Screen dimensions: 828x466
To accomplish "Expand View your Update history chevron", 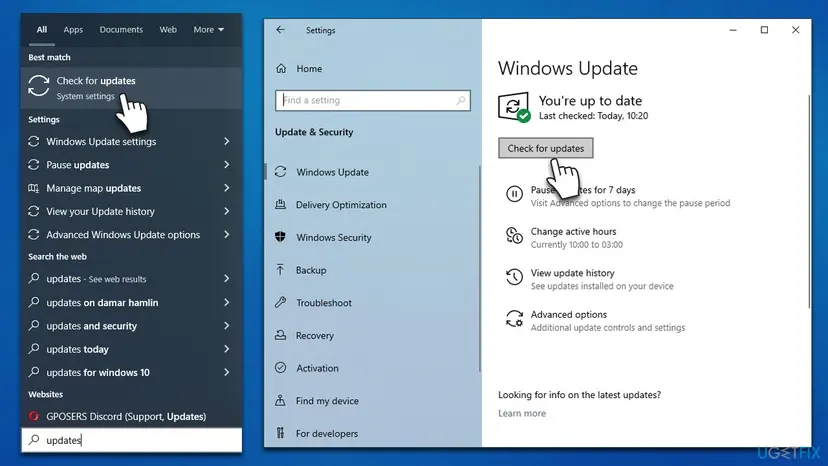I will (x=227, y=211).
